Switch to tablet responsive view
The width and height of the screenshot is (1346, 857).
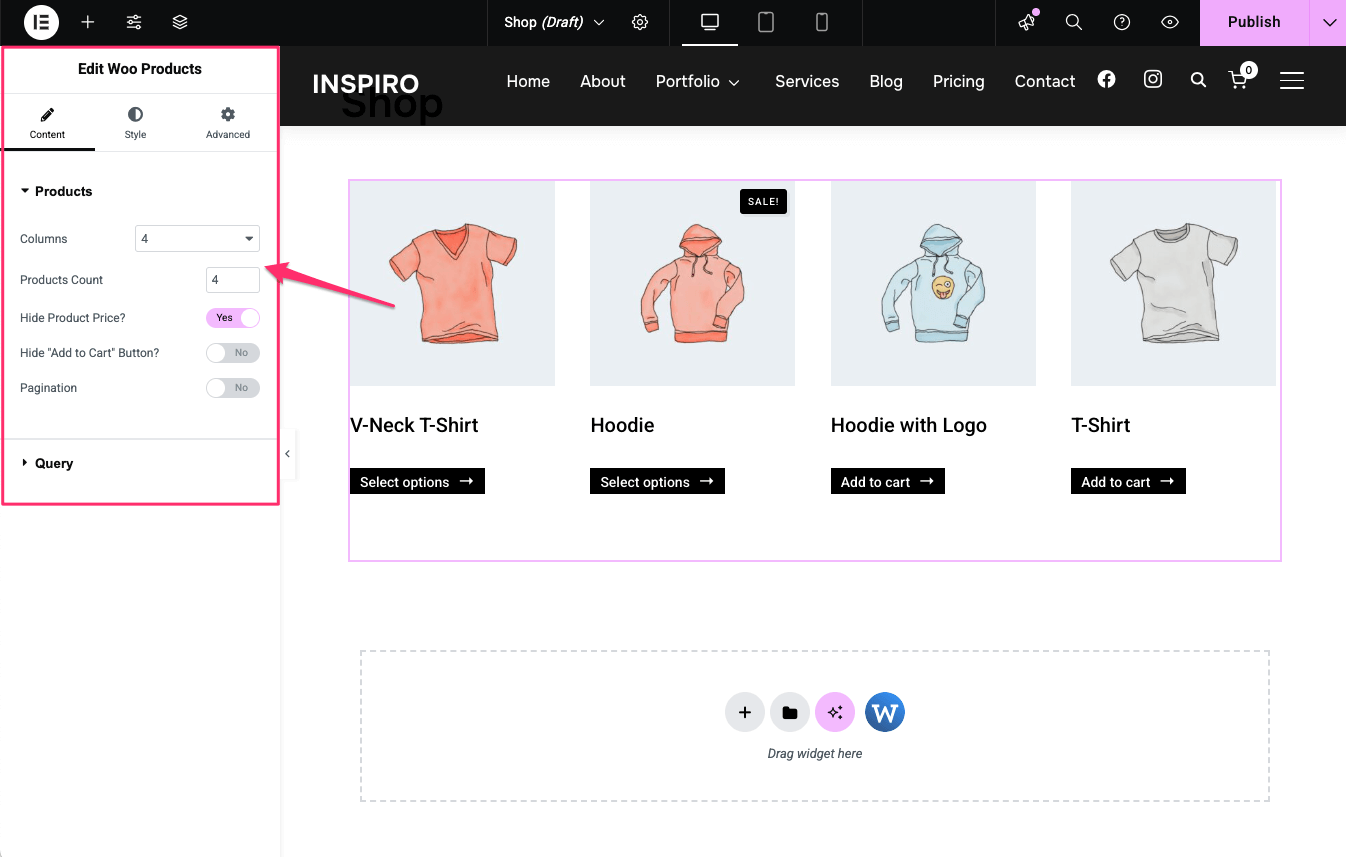766,22
